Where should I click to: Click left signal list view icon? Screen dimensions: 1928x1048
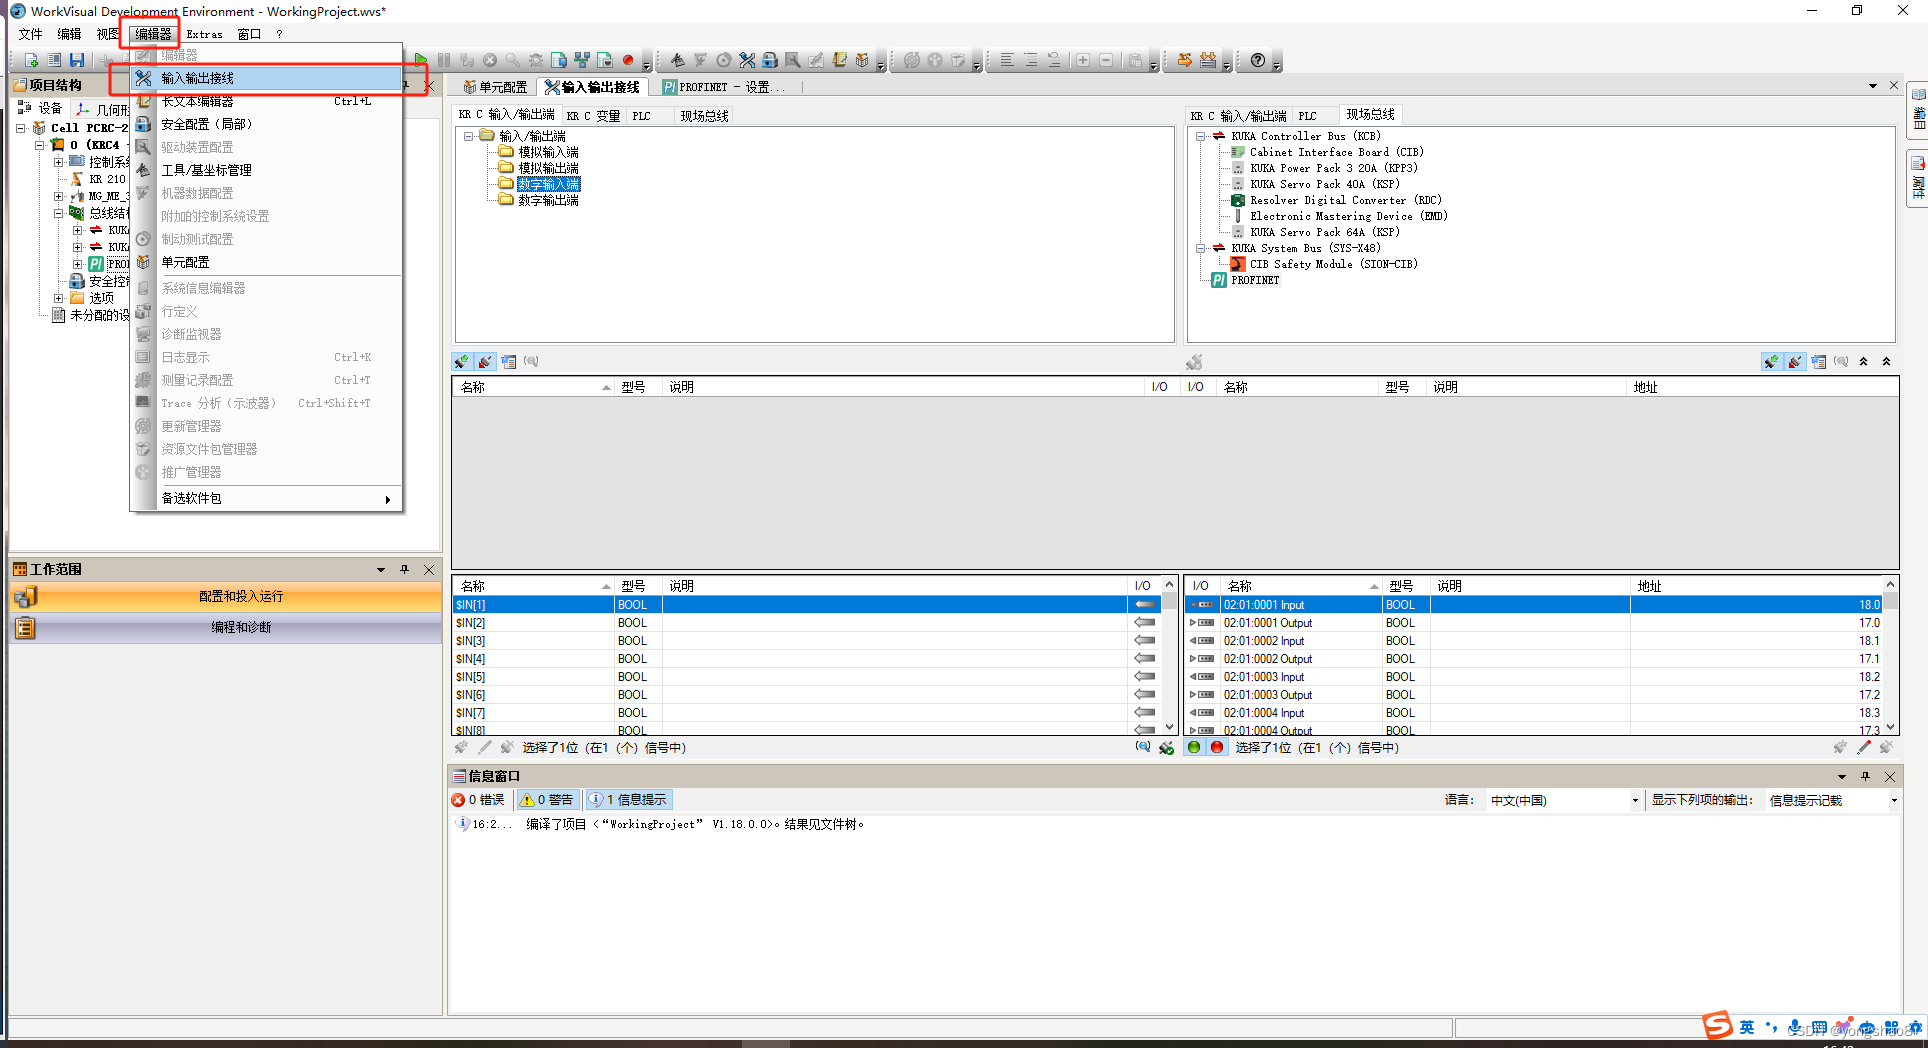(x=509, y=362)
